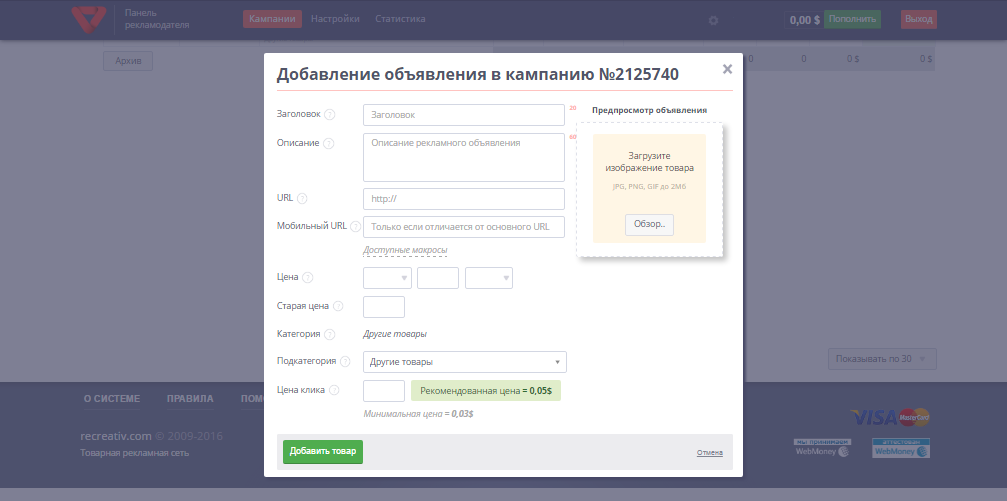Click the Visa MasterCard logo in footer
This screenshot has width=1007, height=501.
pos(890,418)
